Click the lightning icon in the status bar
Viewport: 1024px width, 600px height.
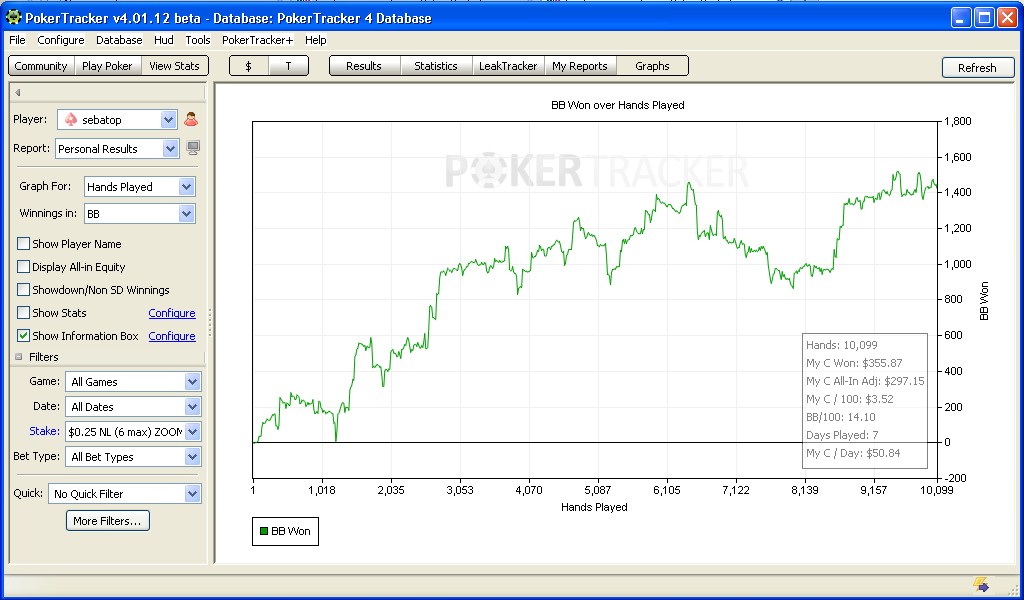[x=980, y=584]
